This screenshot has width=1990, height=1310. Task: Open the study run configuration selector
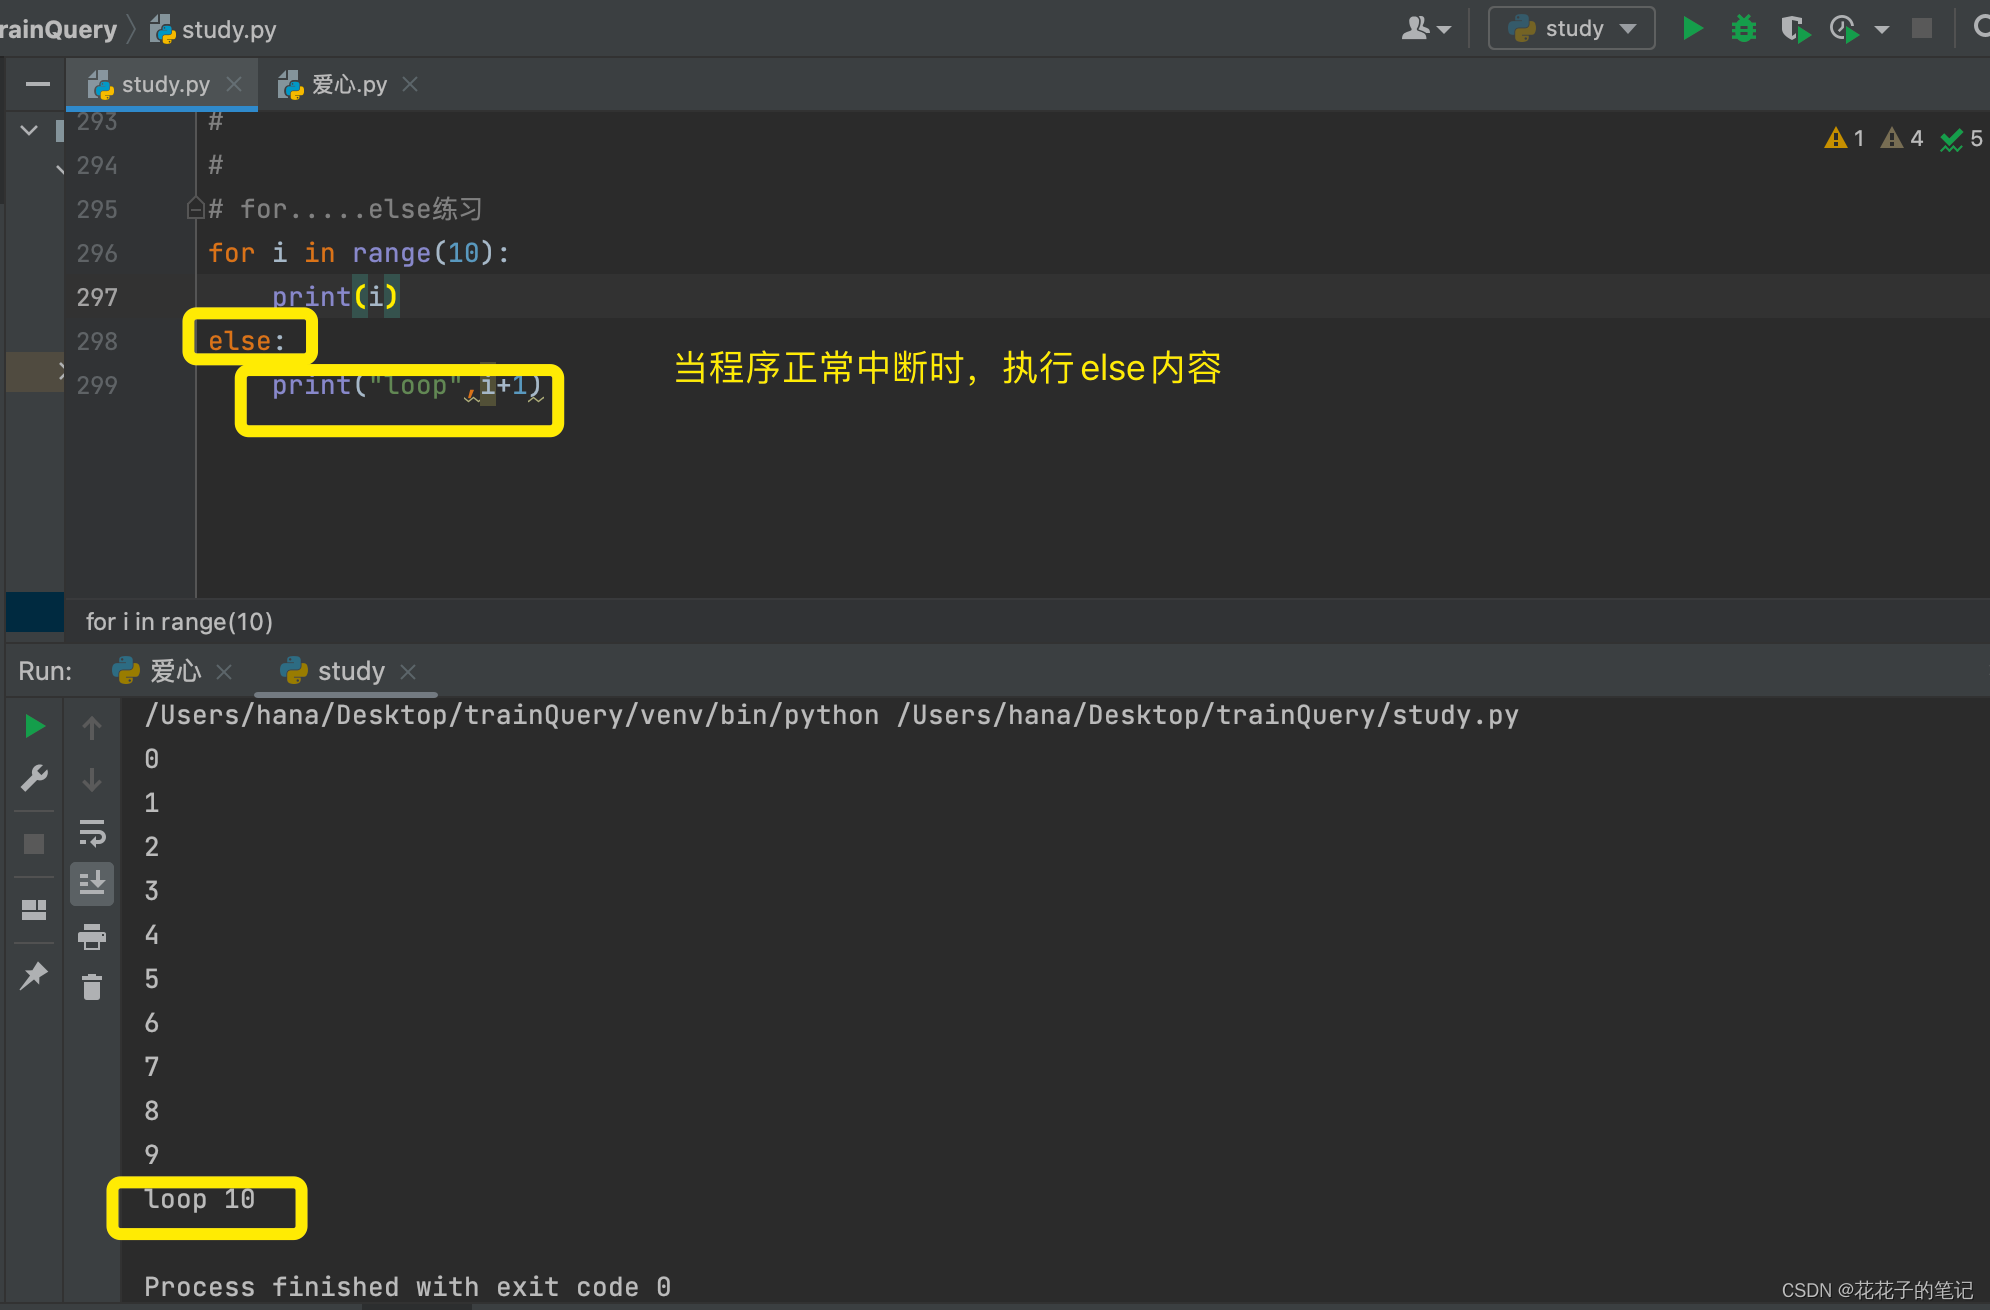1571,28
